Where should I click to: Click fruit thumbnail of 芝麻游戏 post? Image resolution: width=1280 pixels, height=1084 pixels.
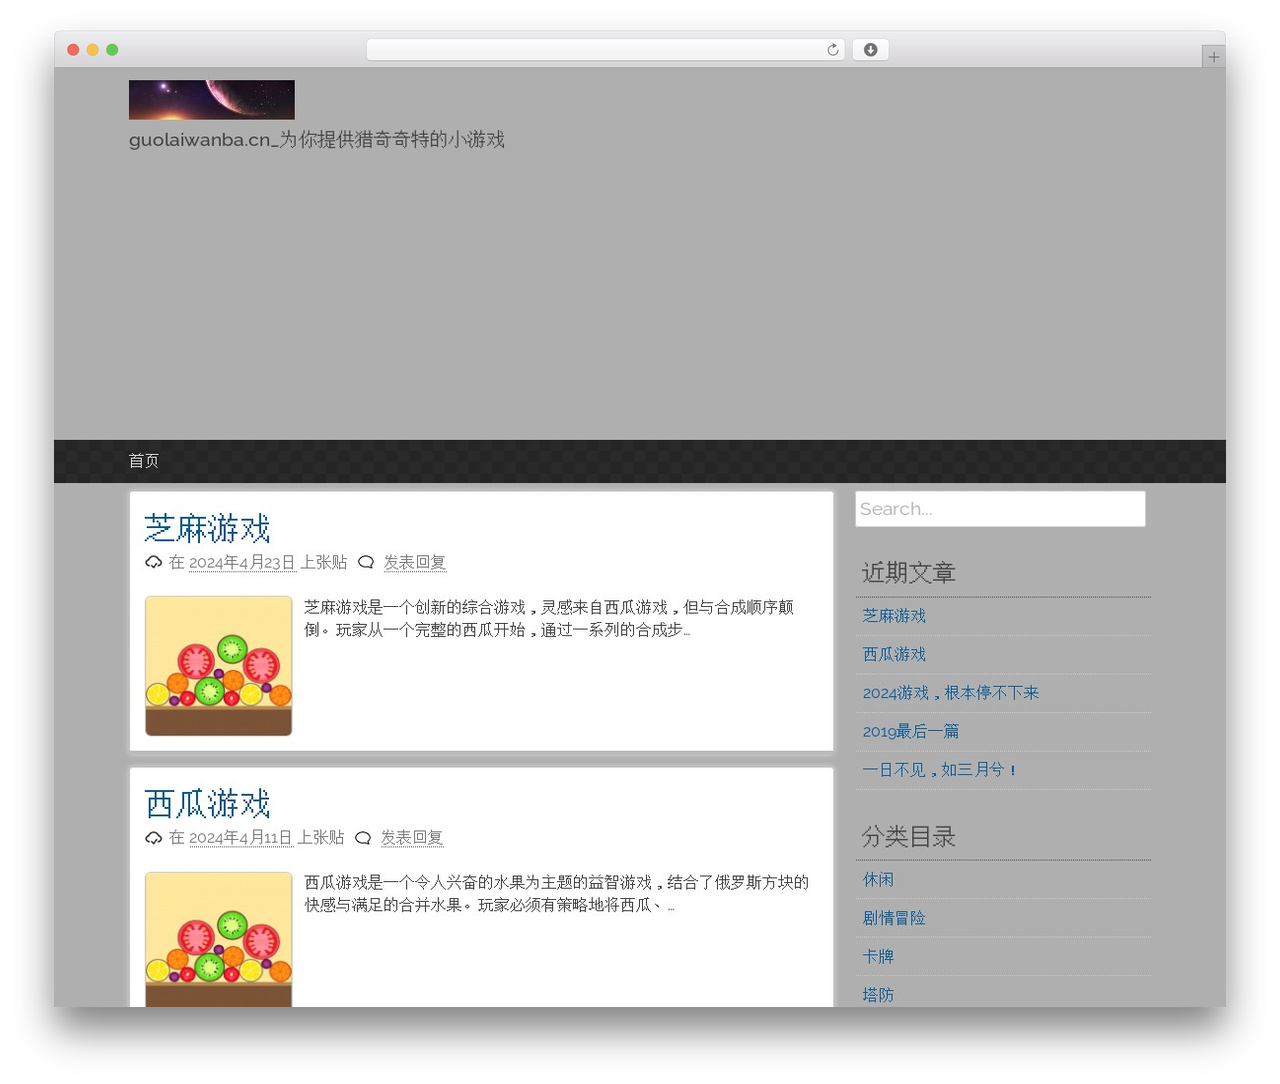click(x=219, y=666)
